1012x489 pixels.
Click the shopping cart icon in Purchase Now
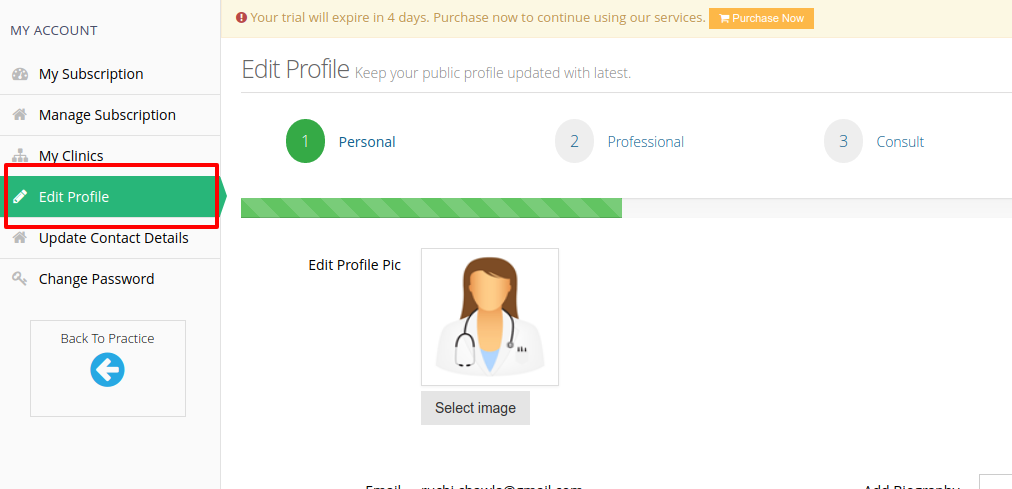pos(724,18)
